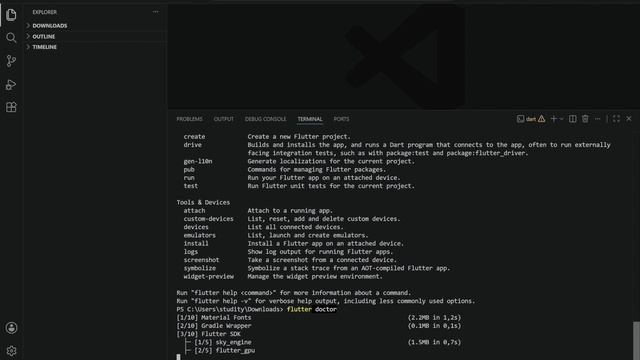This screenshot has width=640, height=360.
Task: Click the '[2/10] Gradle Wrapper' line
Action: click(214, 326)
